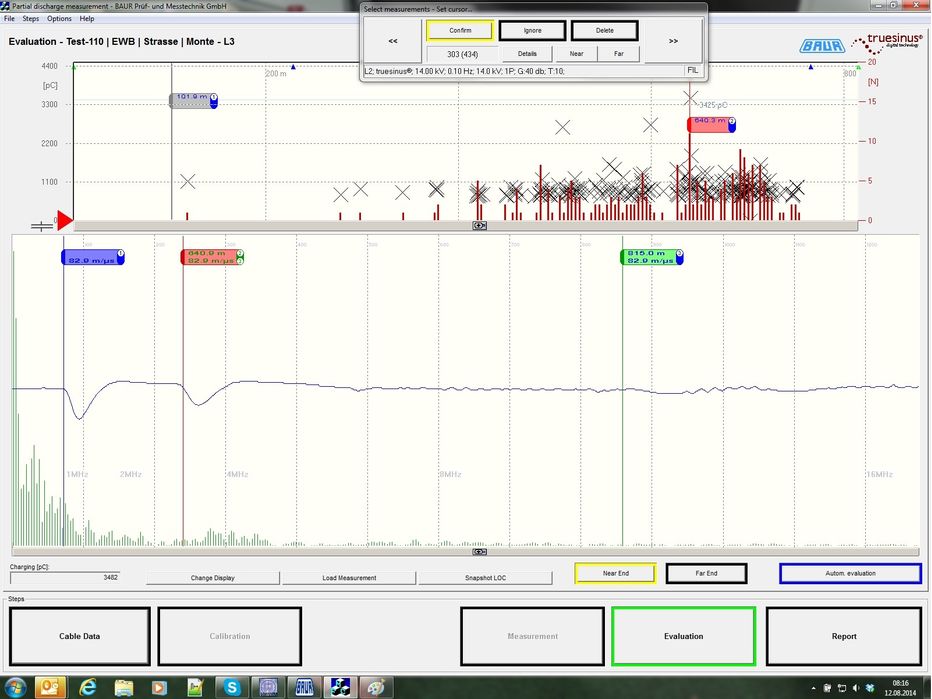Open Internet Explorer from the taskbar
Image resolution: width=932 pixels, height=699 pixels.
[87, 687]
